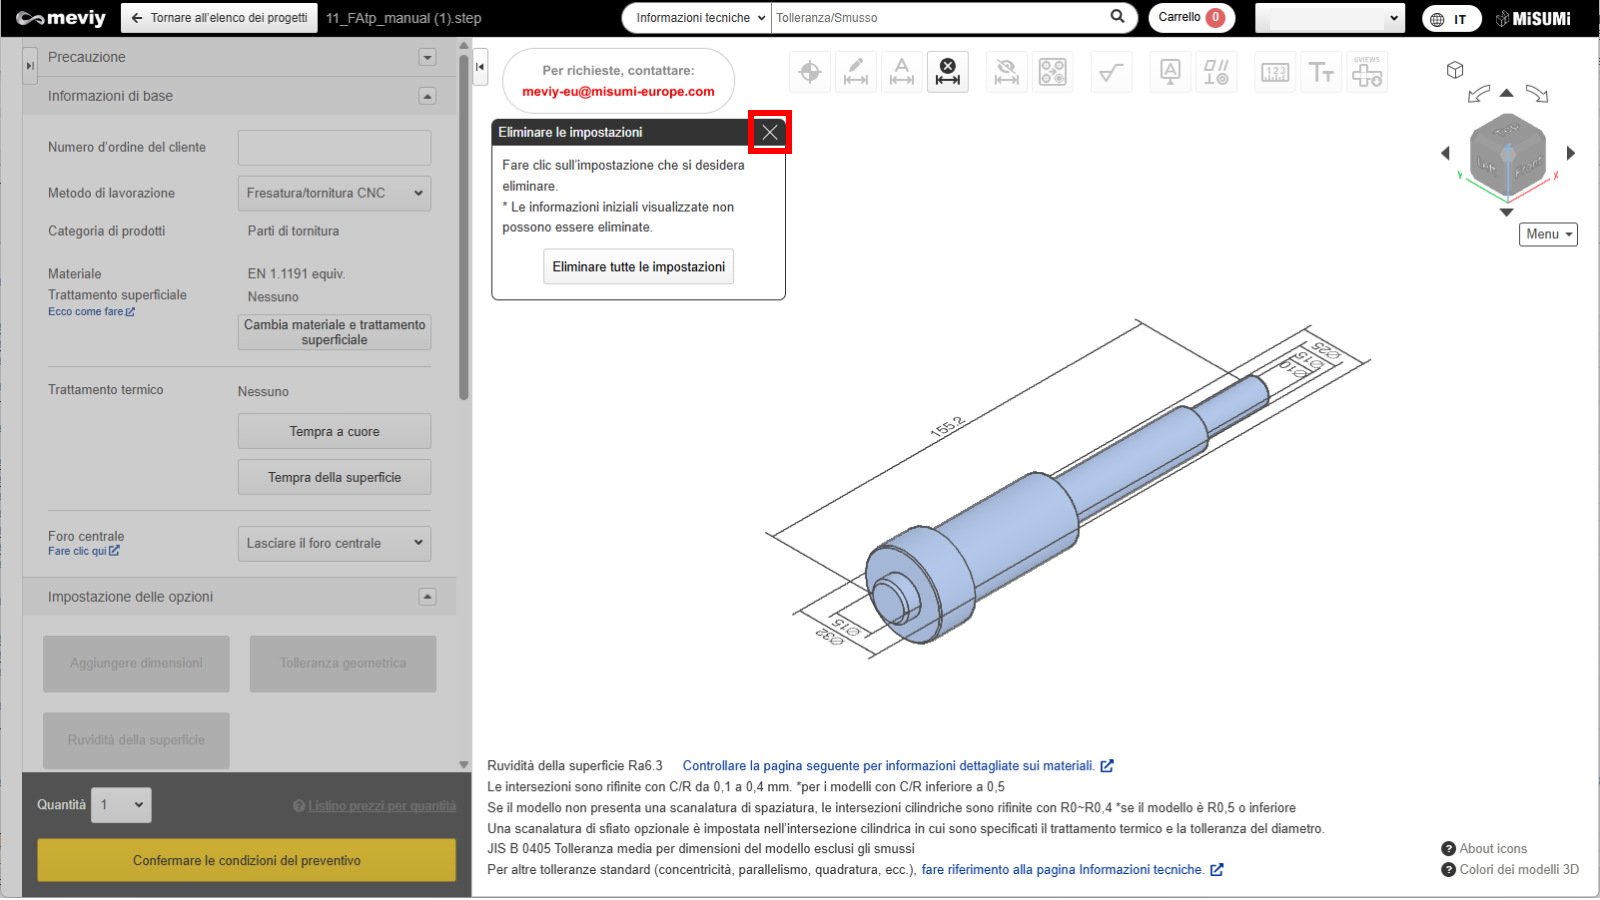This screenshot has width=1600, height=900.
Task: Open the Foro centrale dropdown
Action: coord(334,543)
